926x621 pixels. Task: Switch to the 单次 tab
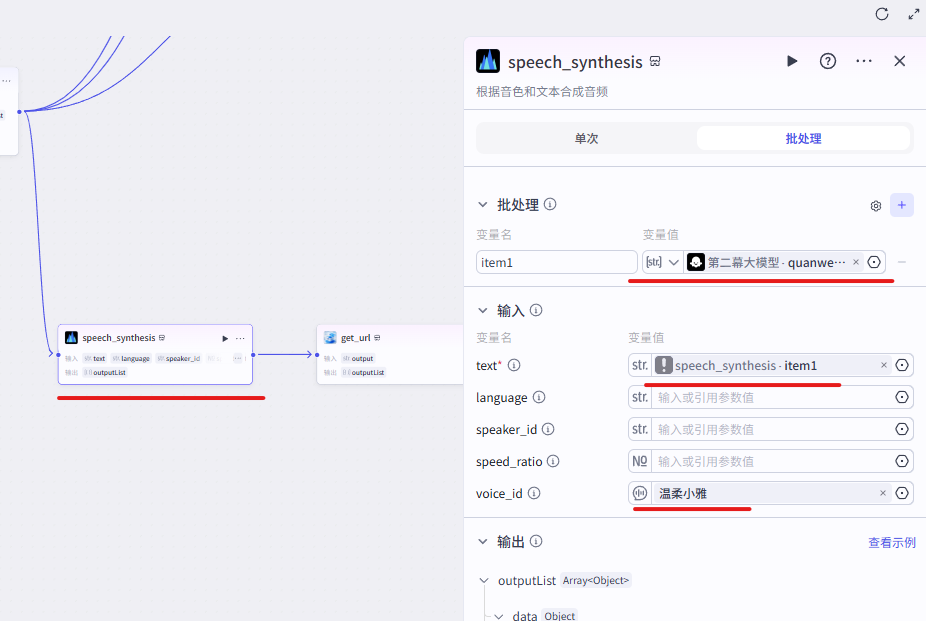click(x=586, y=138)
